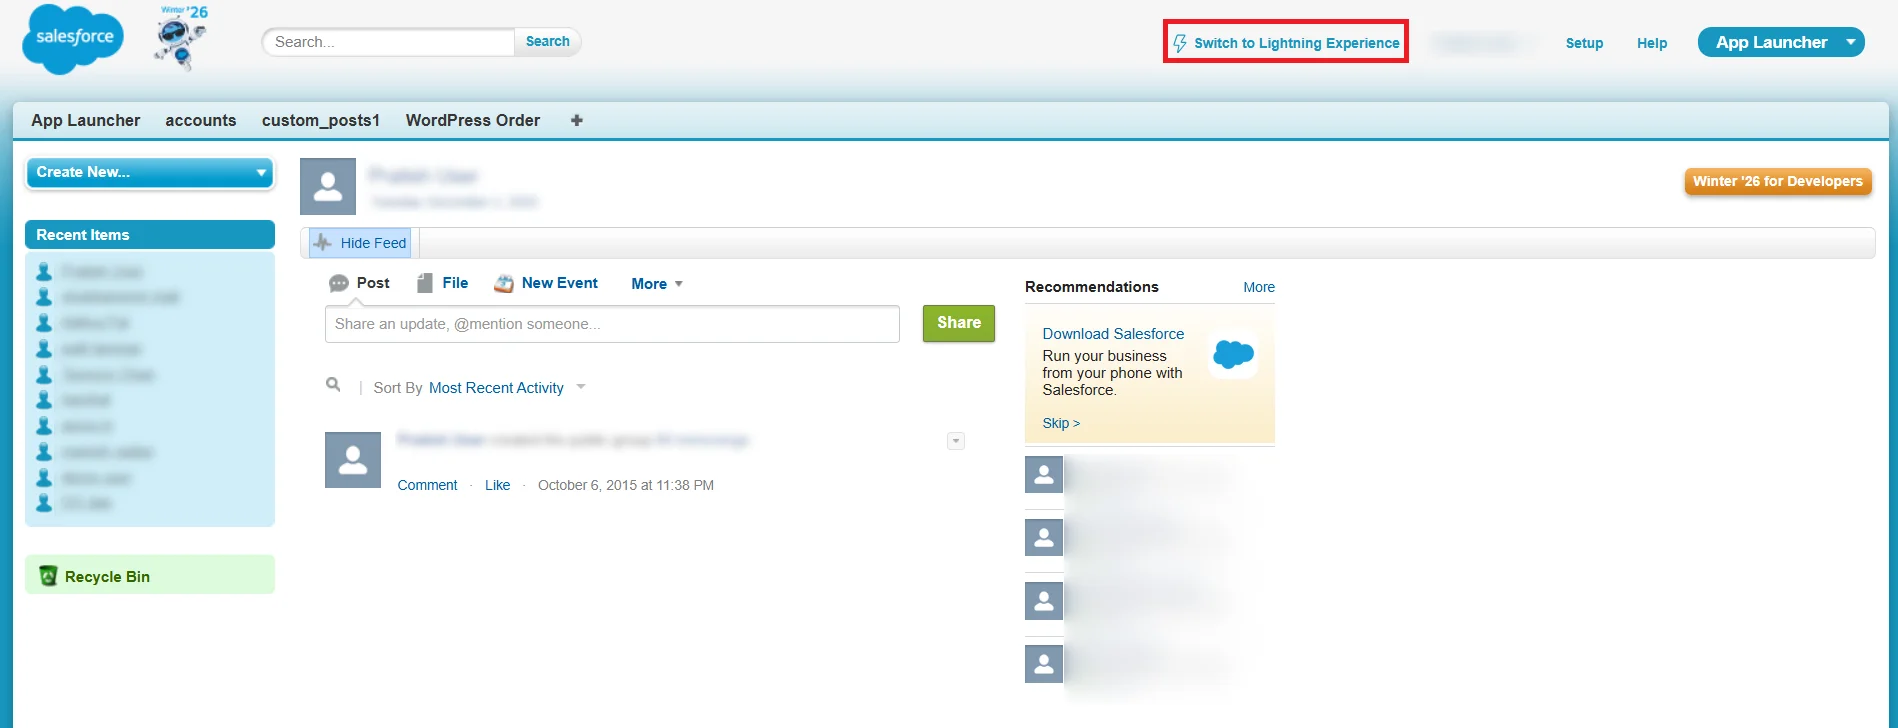Select the File publisher action
Viewport: 1898px width, 728px height.
point(443,283)
